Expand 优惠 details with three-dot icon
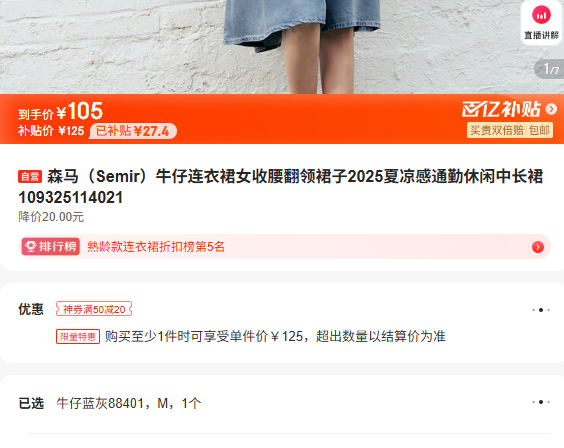This screenshot has height=448, width=564. point(541,310)
